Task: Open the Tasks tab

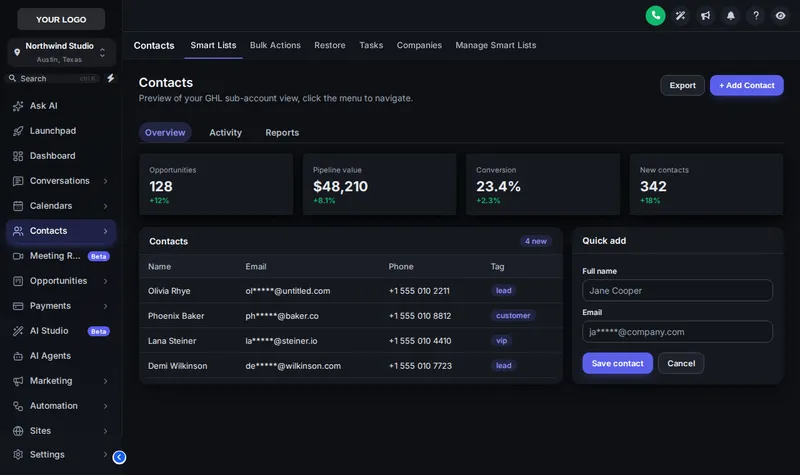Action: [371, 45]
